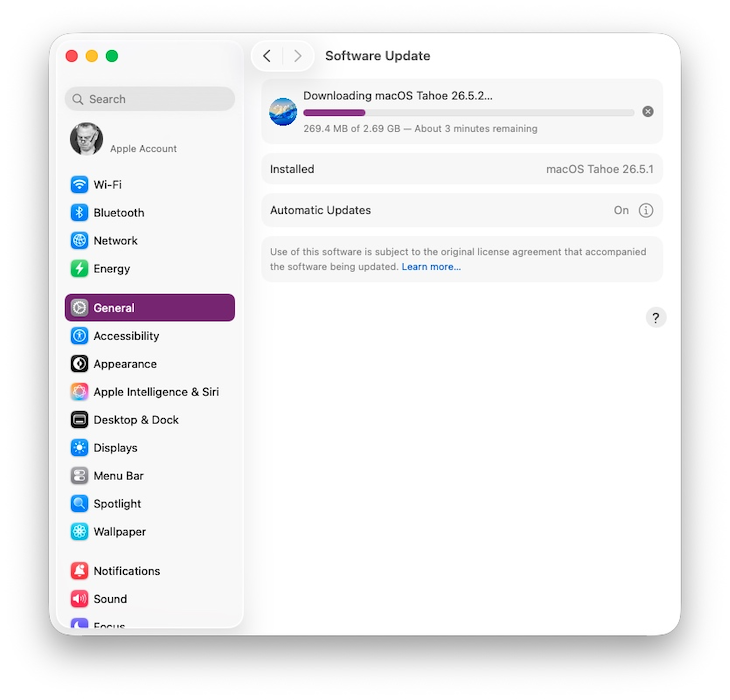This screenshot has width=730, height=700.
Task: Click the Energy lightning bolt icon
Action: pos(79,268)
